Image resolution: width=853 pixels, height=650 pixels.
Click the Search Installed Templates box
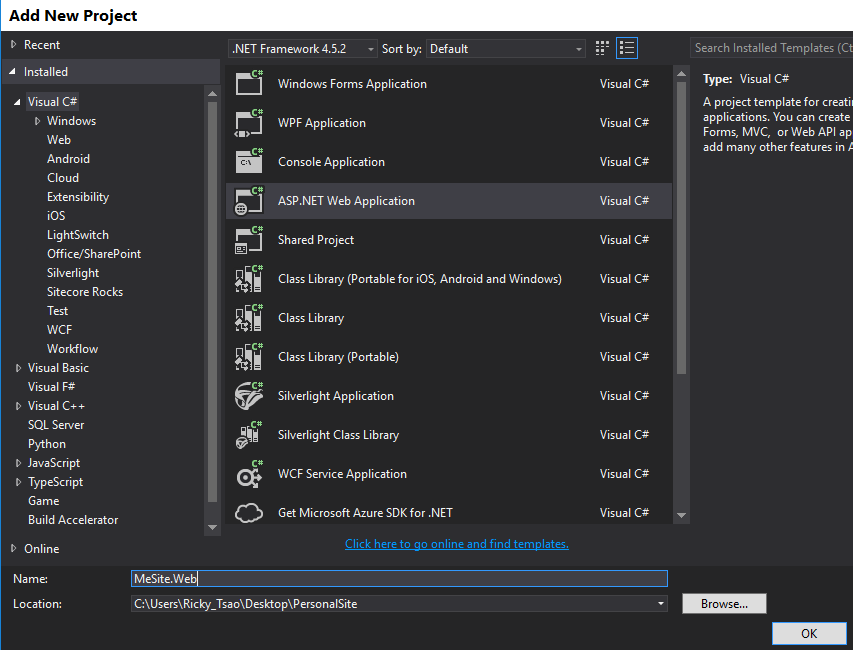(771, 48)
